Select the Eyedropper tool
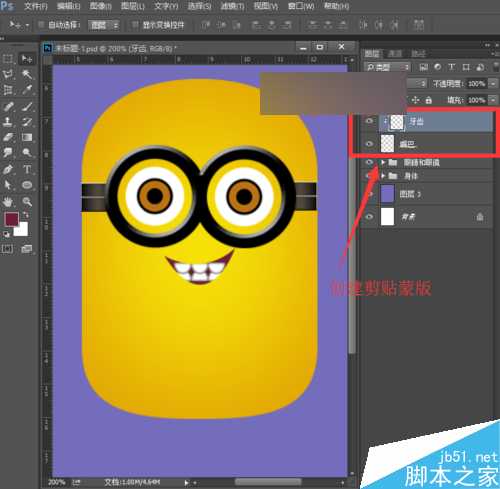The image size is (500, 489). 27,90
